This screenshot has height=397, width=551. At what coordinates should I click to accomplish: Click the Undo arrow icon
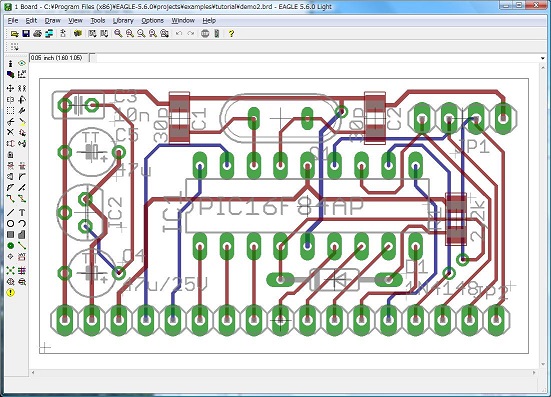[x=179, y=34]
